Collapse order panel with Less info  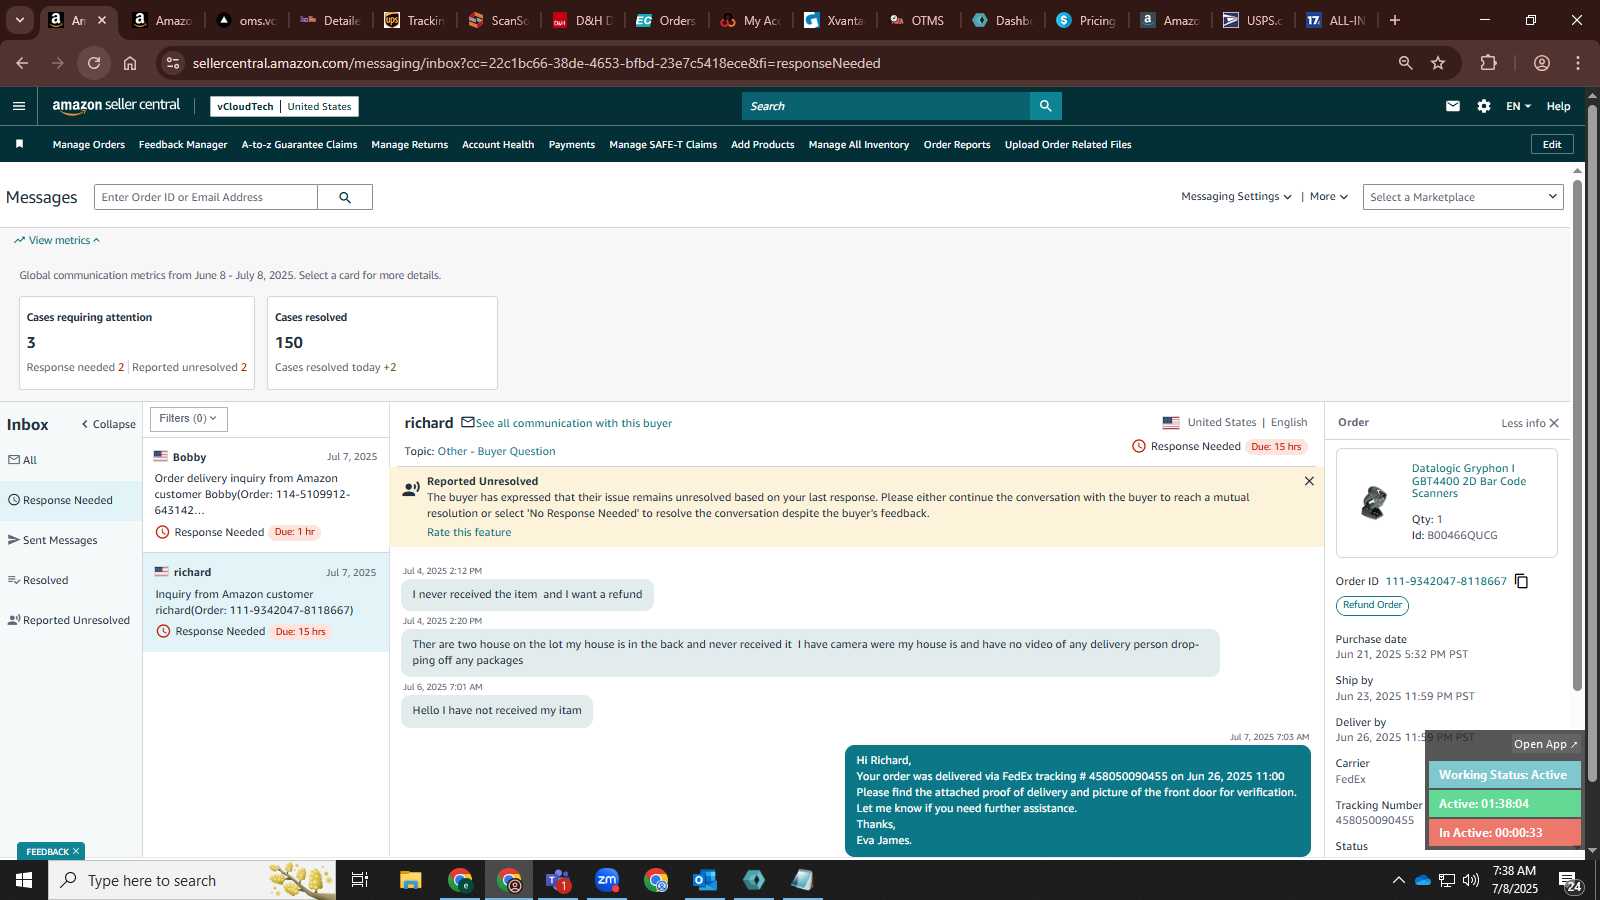pos(1530,423)
